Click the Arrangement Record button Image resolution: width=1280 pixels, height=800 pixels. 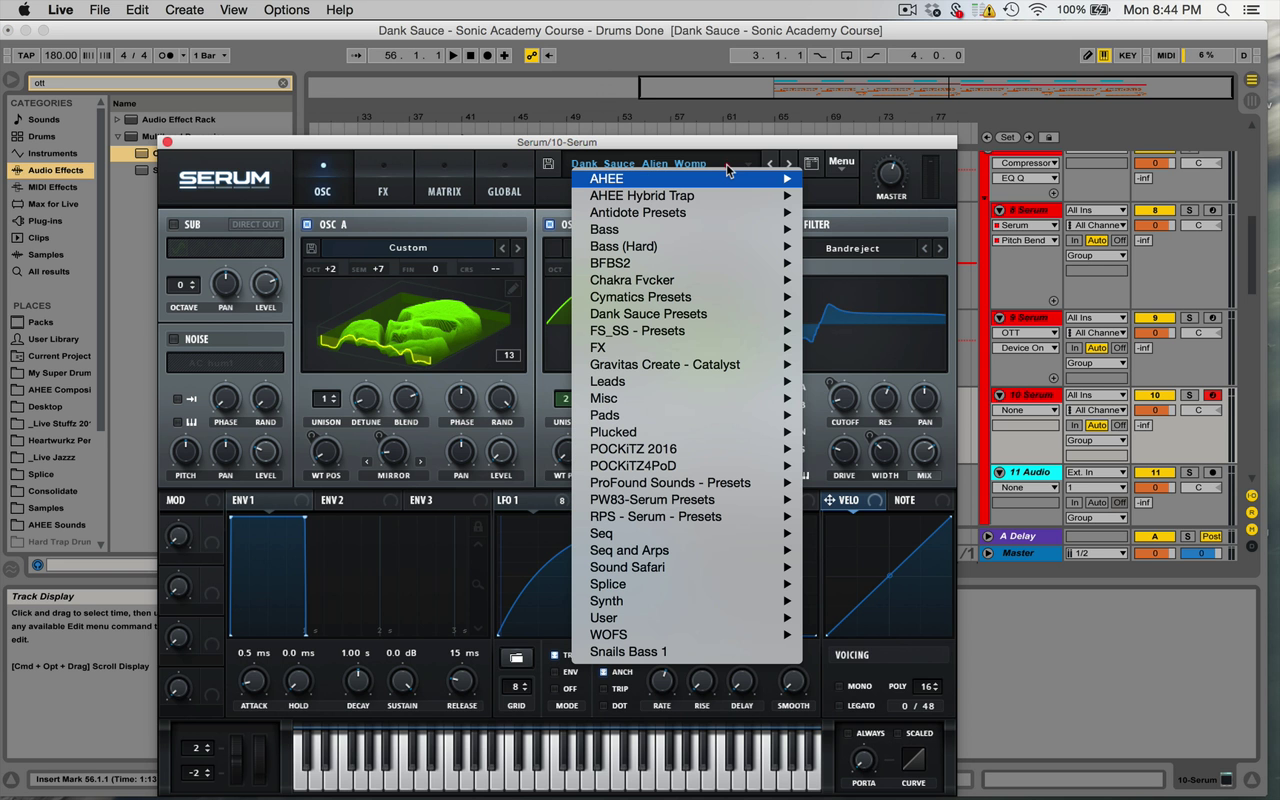click(487, 56)
